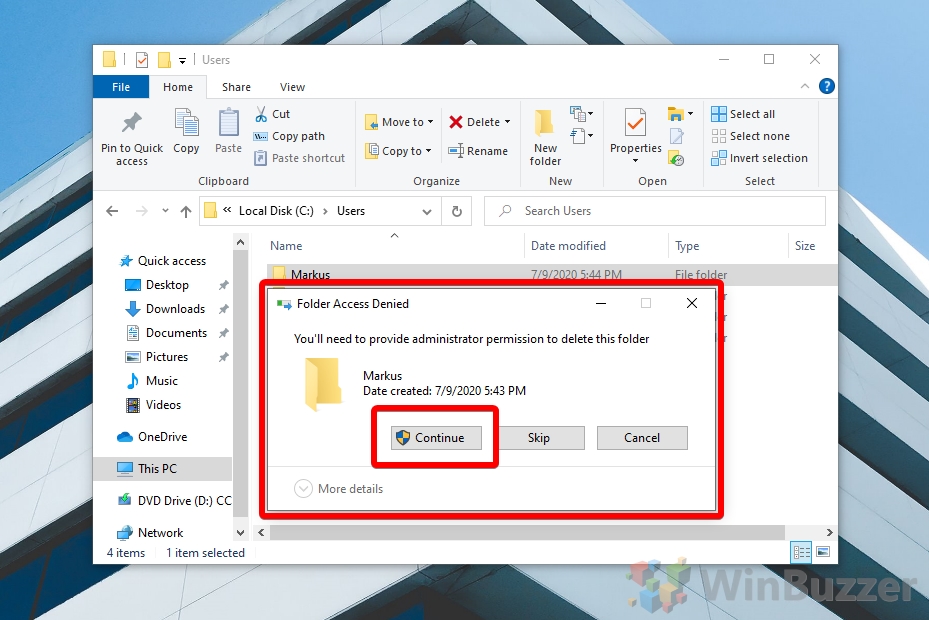Click the Properties checkmark icon
This screenshot has width=929, height=620.
tap(635, 123)
